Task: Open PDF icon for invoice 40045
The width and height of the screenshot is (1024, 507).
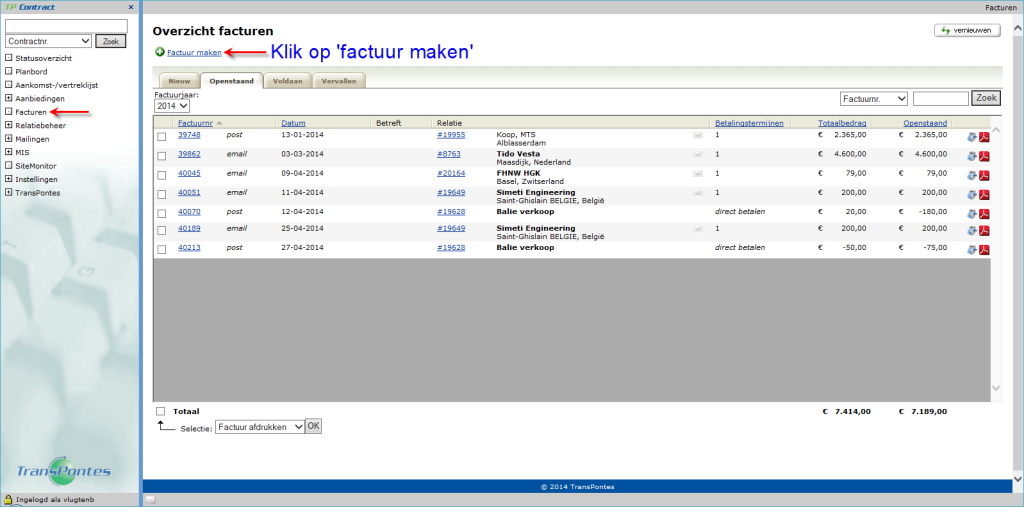Action: (984, 174)
